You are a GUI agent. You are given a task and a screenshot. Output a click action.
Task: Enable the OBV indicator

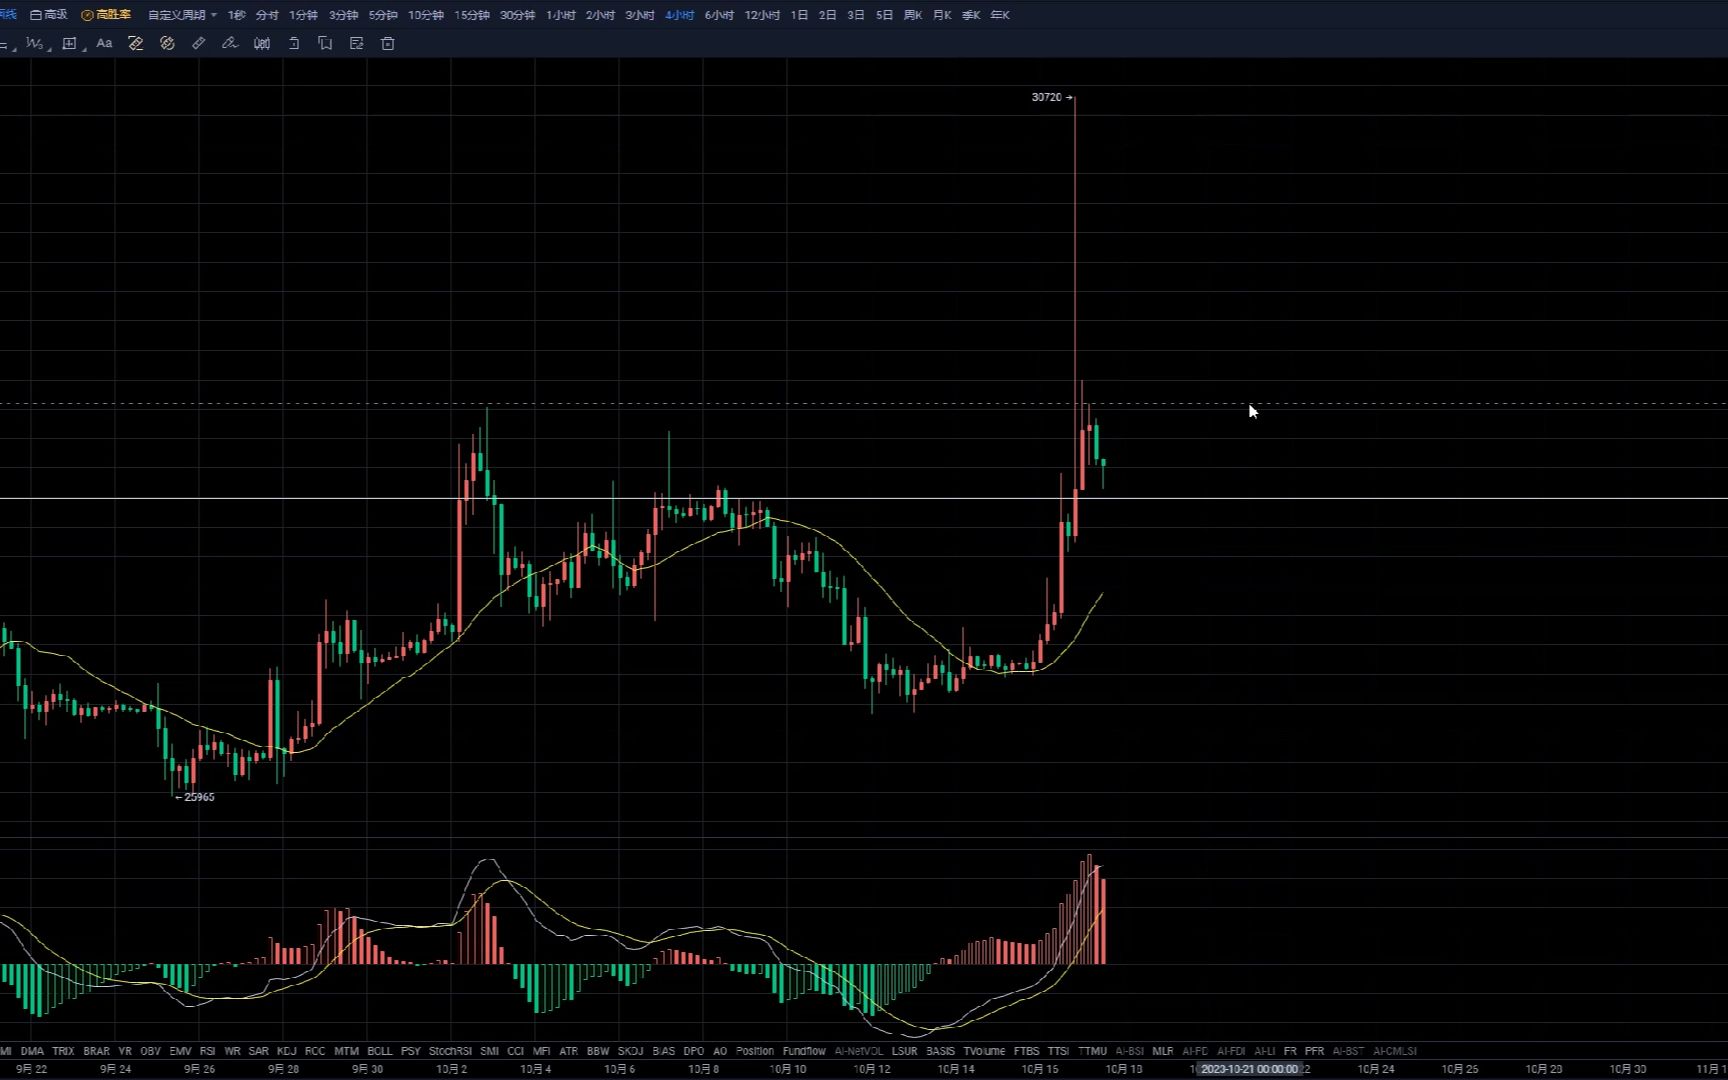[151, 1051]
